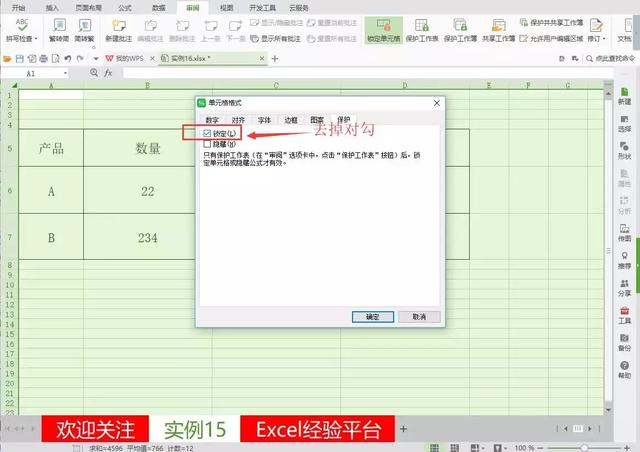The image size is (640, 452).
Task: Open the 实例15 sheet tab
Action: point(195,429)
